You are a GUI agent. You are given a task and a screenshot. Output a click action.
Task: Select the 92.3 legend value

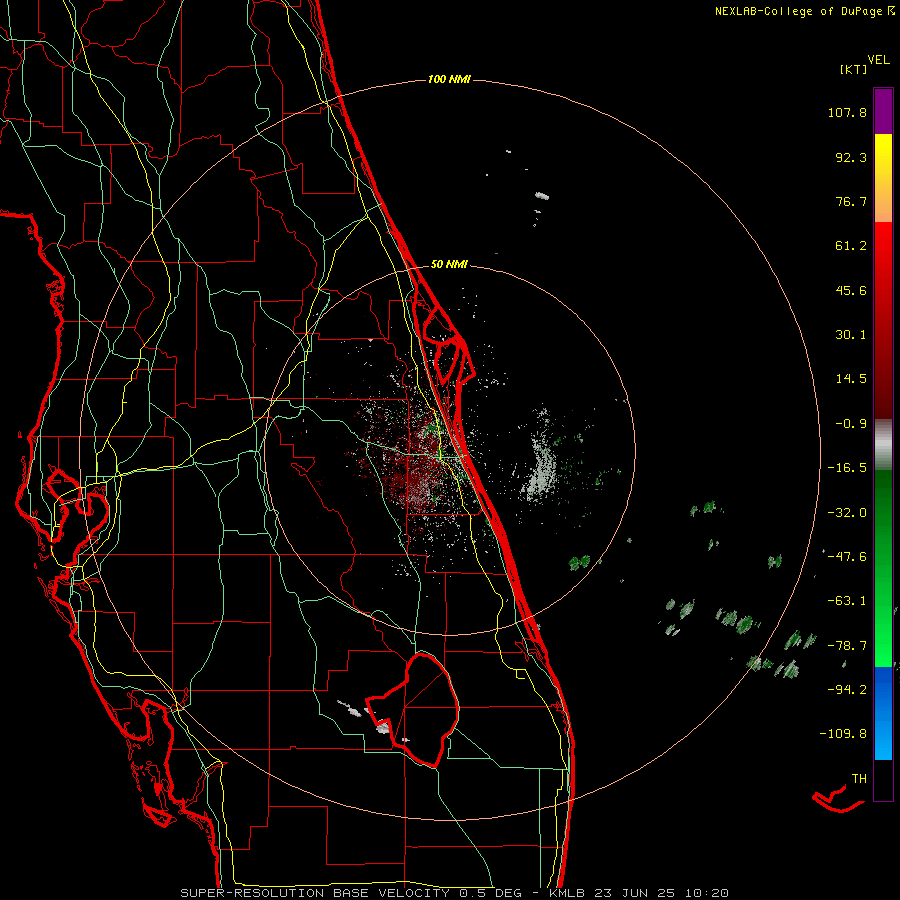pos(851,157)
